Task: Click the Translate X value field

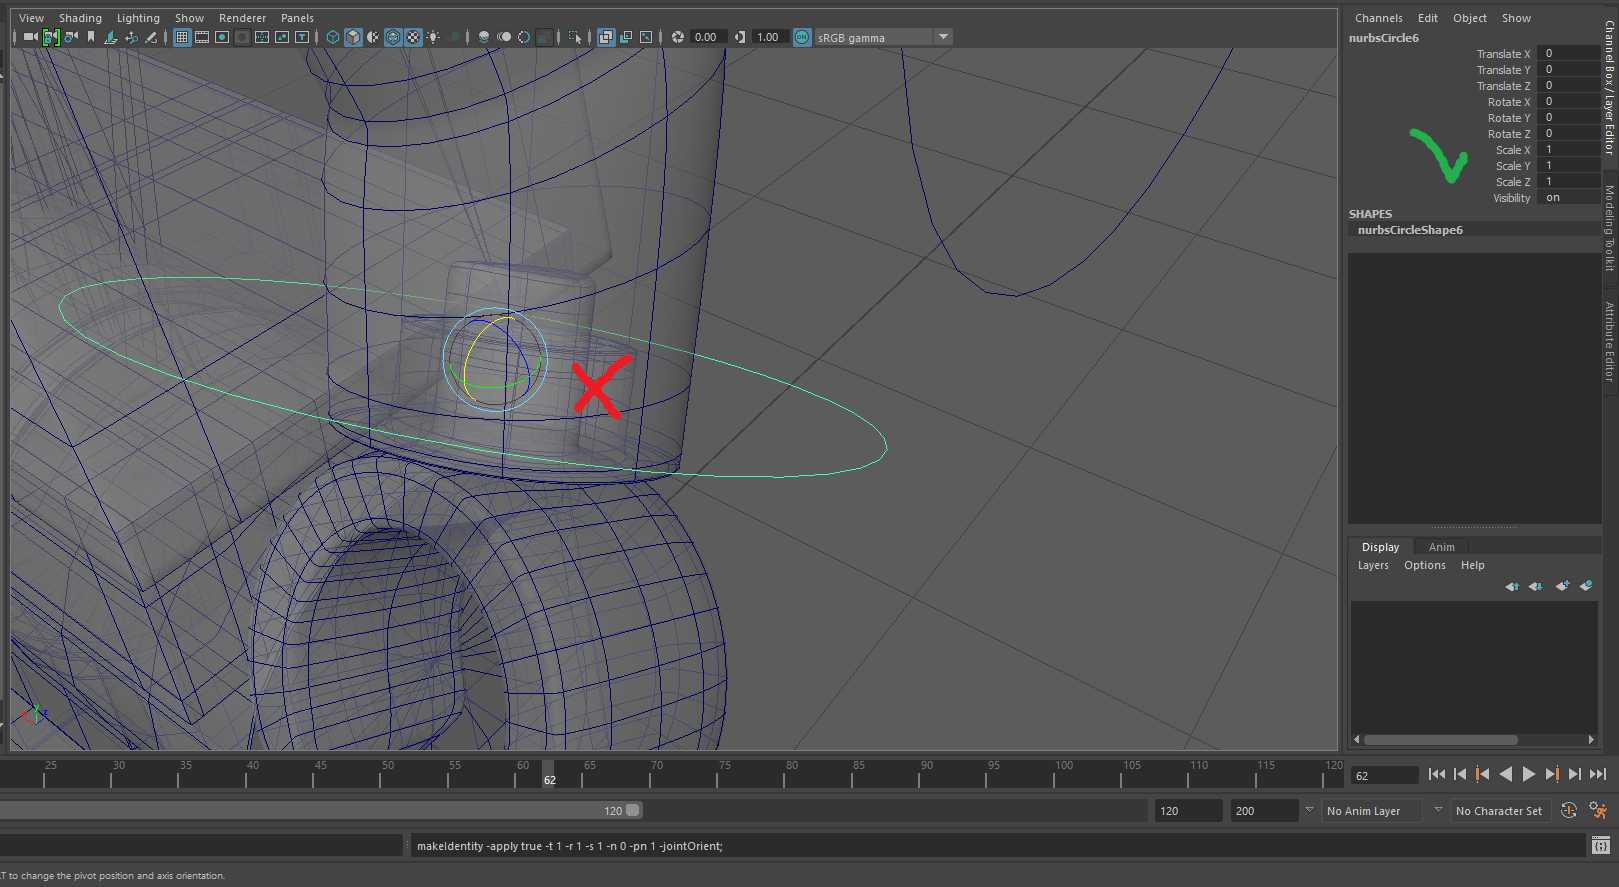Action: (1567, 54)
